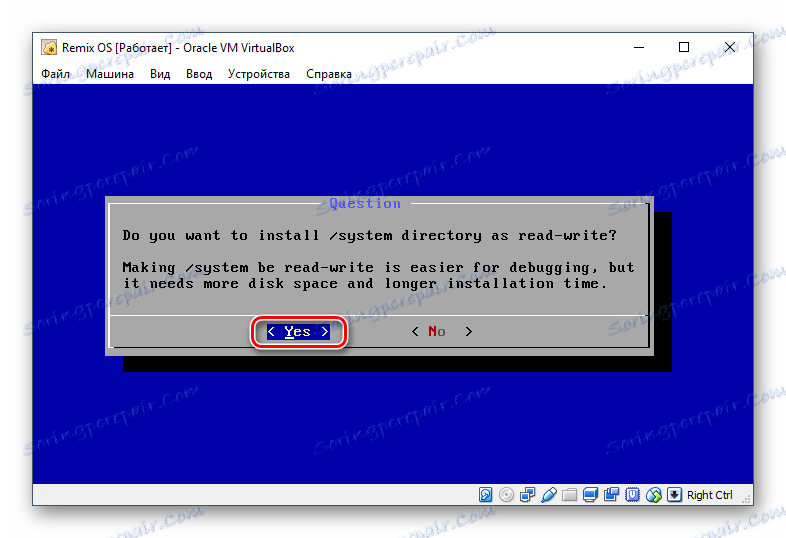
Task: Click the CPU virtualization status icon
Action: 633,495
